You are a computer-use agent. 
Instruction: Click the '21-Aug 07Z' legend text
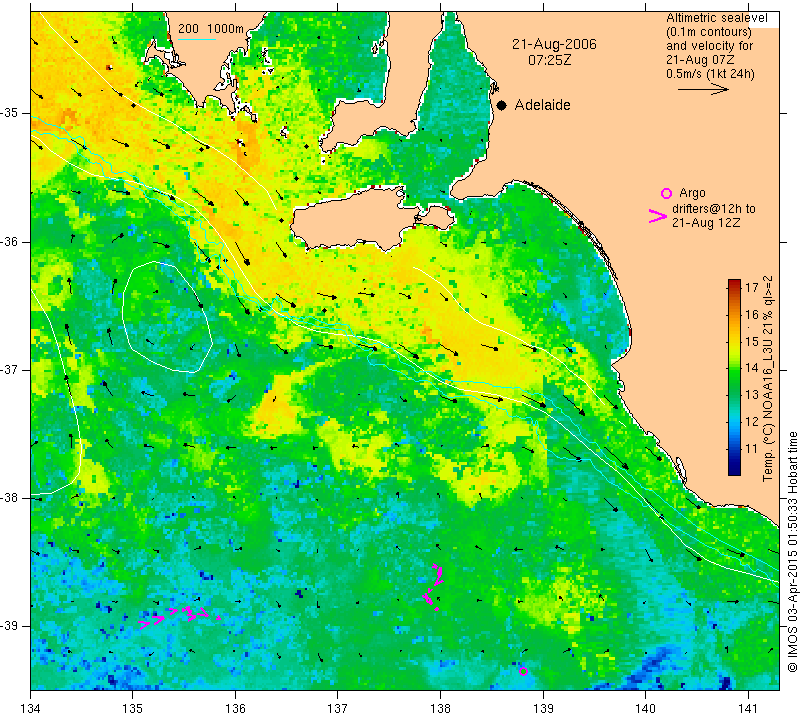pos(700,60)
